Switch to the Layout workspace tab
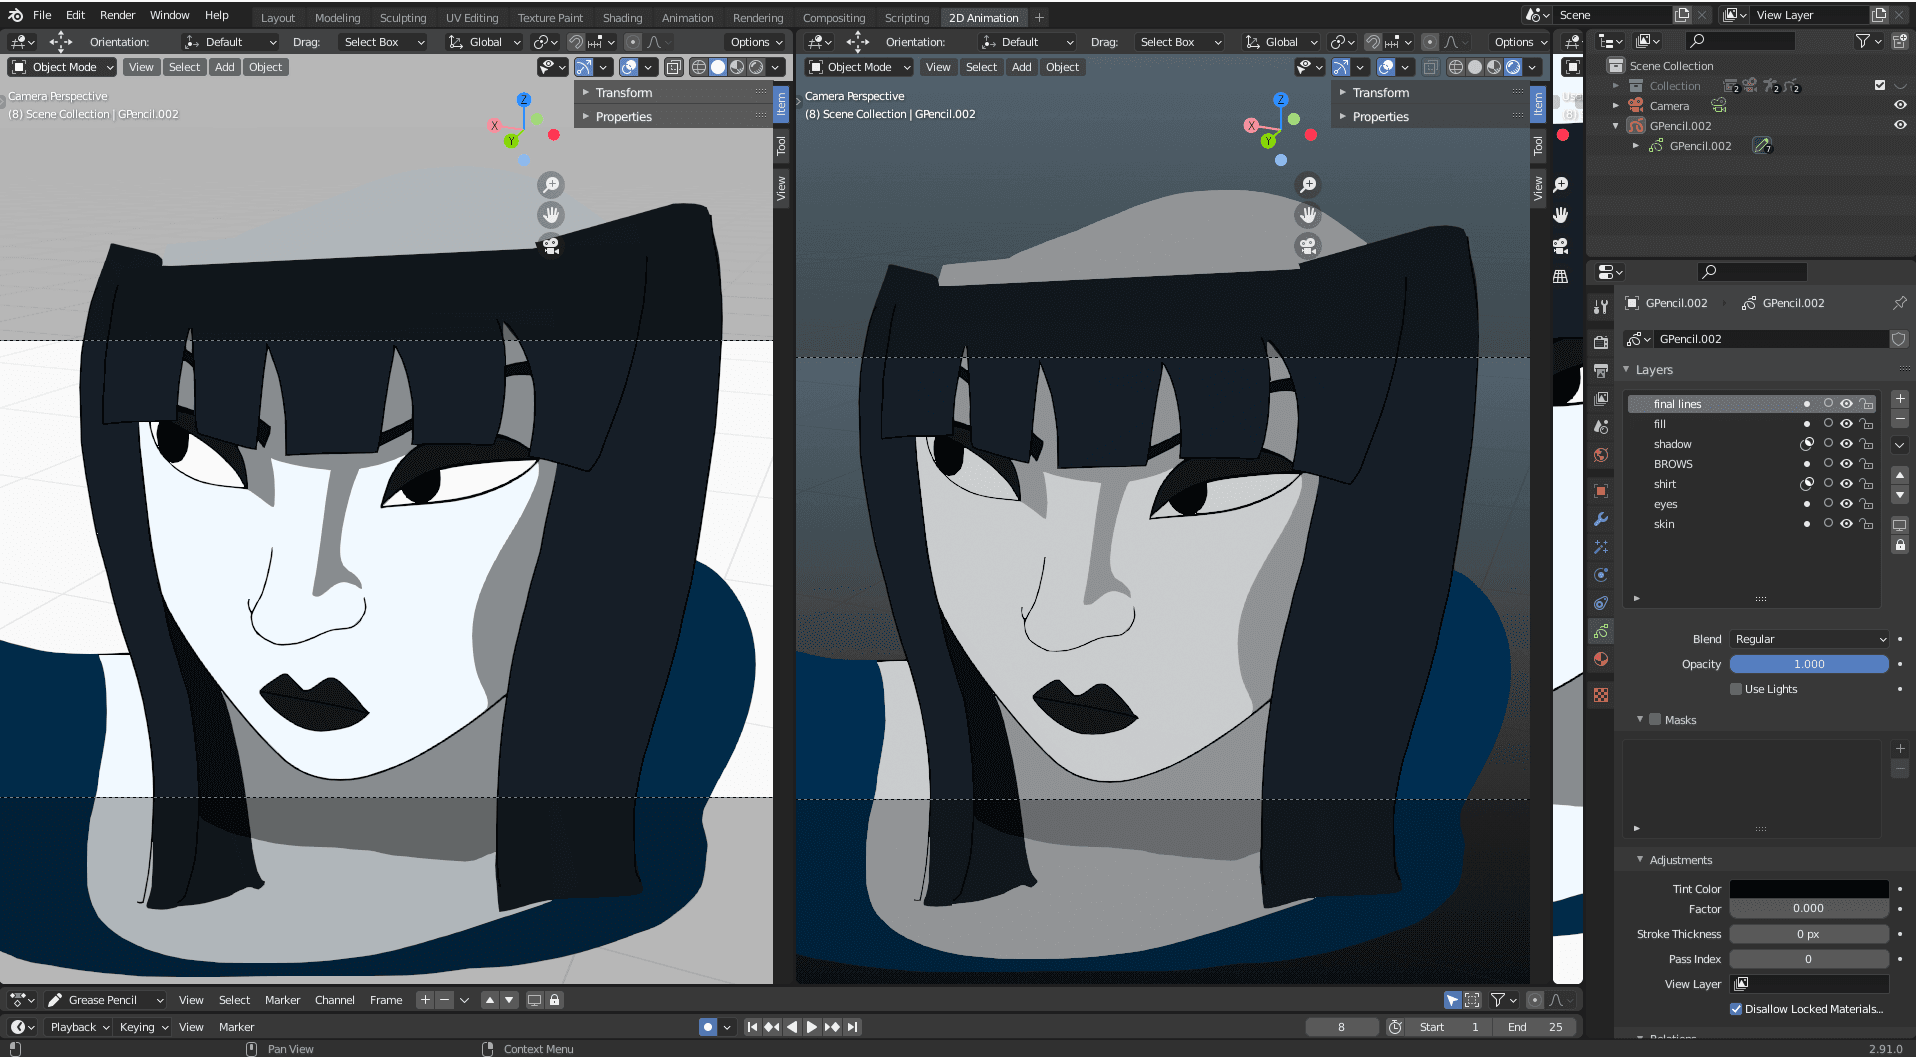The image size is (1916, 1057). tap(278, 18)
